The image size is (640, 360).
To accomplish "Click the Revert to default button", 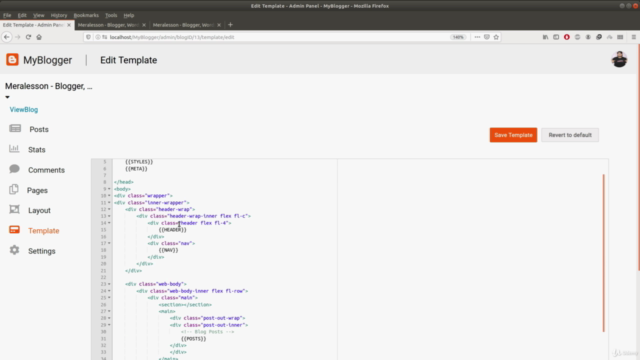I will [570, 135].
